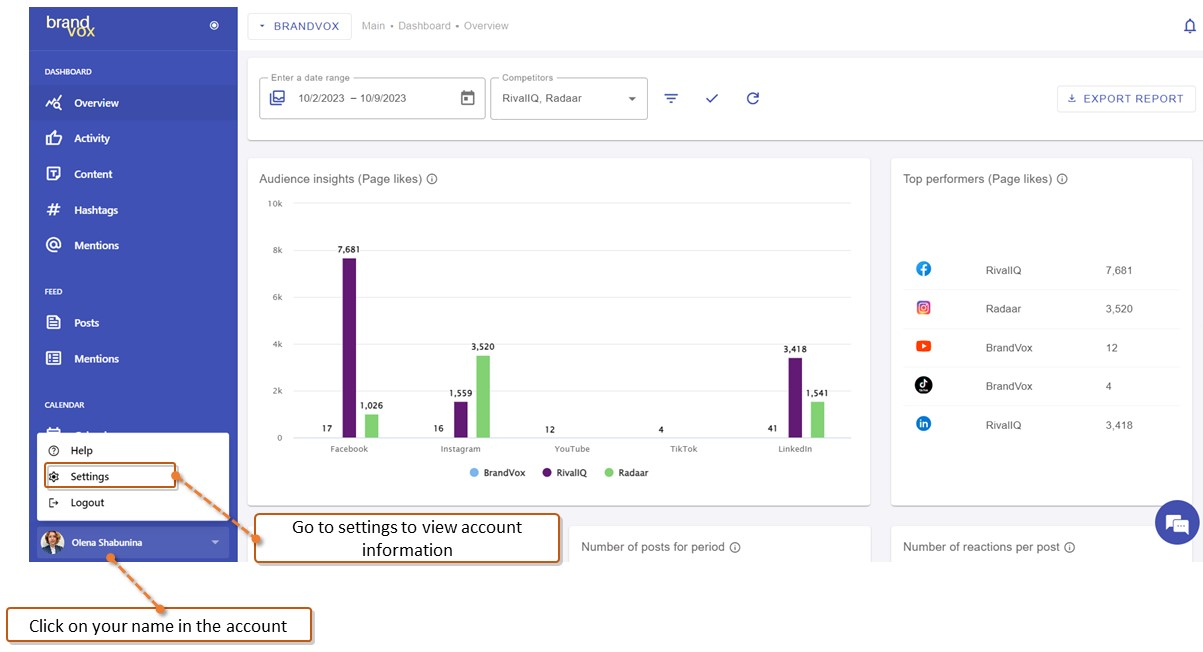Click the Overview chart icon
Viewport: 1203px width, 652px height.
[x=54, y=103]
